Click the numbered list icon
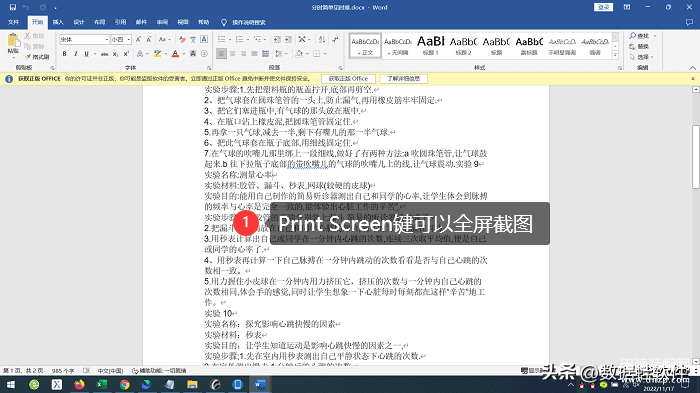The height and width of the screenshot is (393, 700). coord(239,39)
